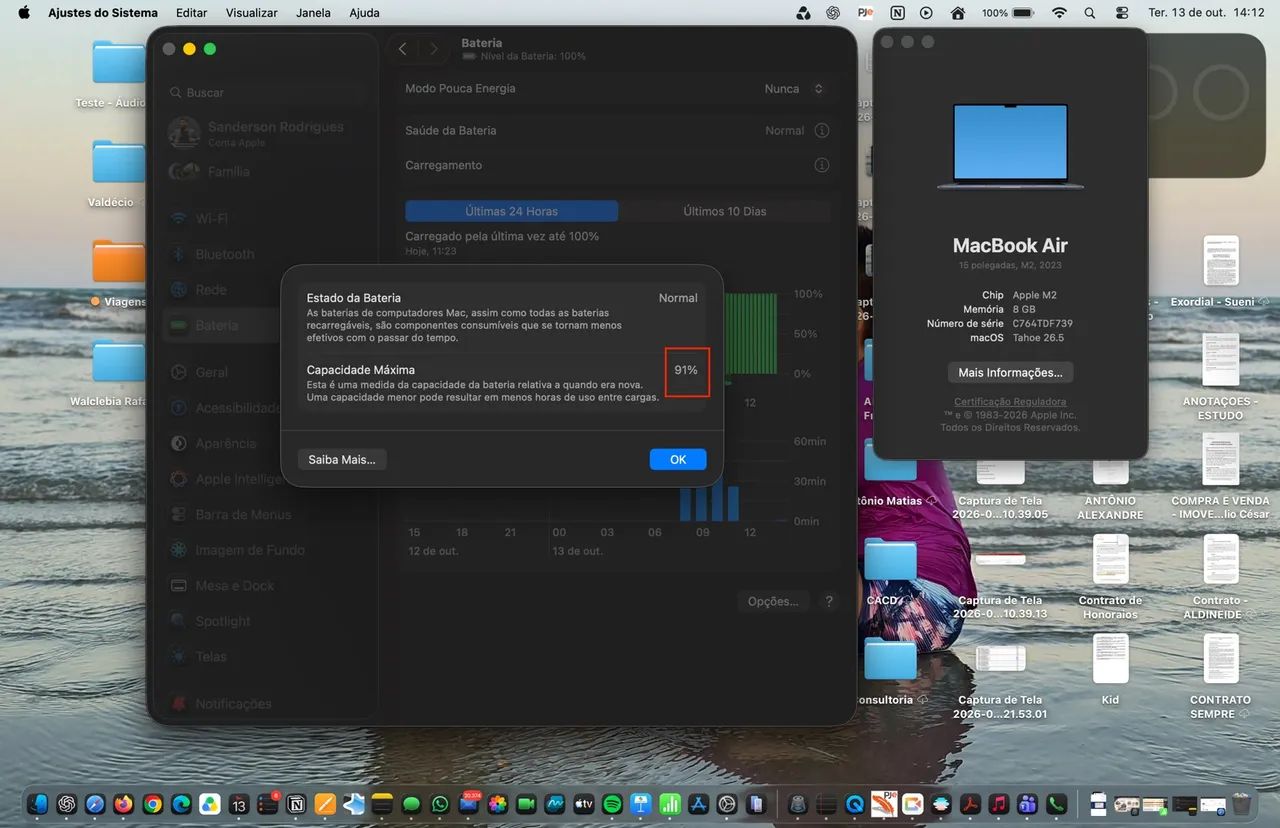Viewport: 1280px width, 828px height.
Task: Click the Saiba Mais button
Action: [x=342, y=459]
